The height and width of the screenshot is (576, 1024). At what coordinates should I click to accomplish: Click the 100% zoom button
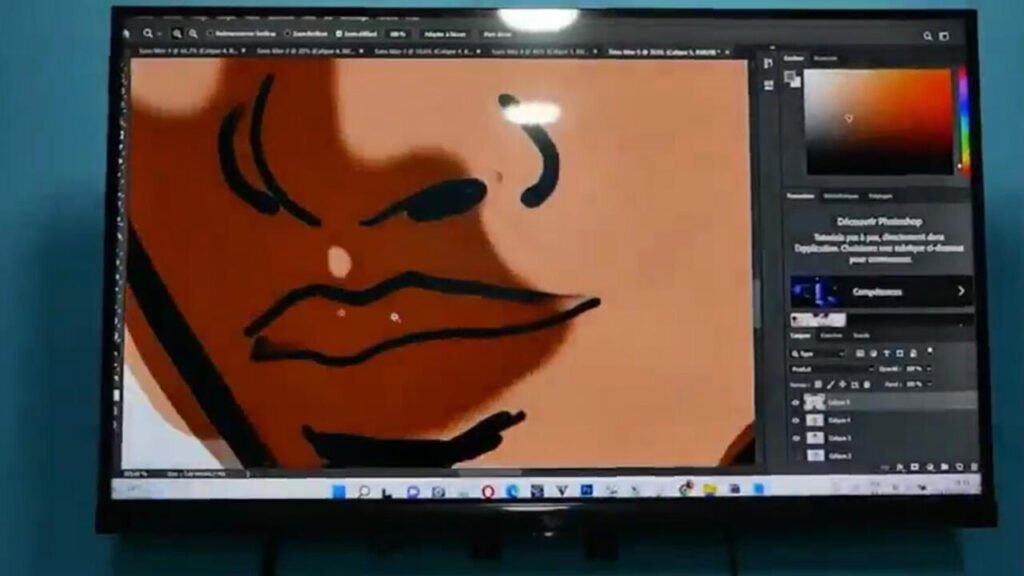pos(398,34)
